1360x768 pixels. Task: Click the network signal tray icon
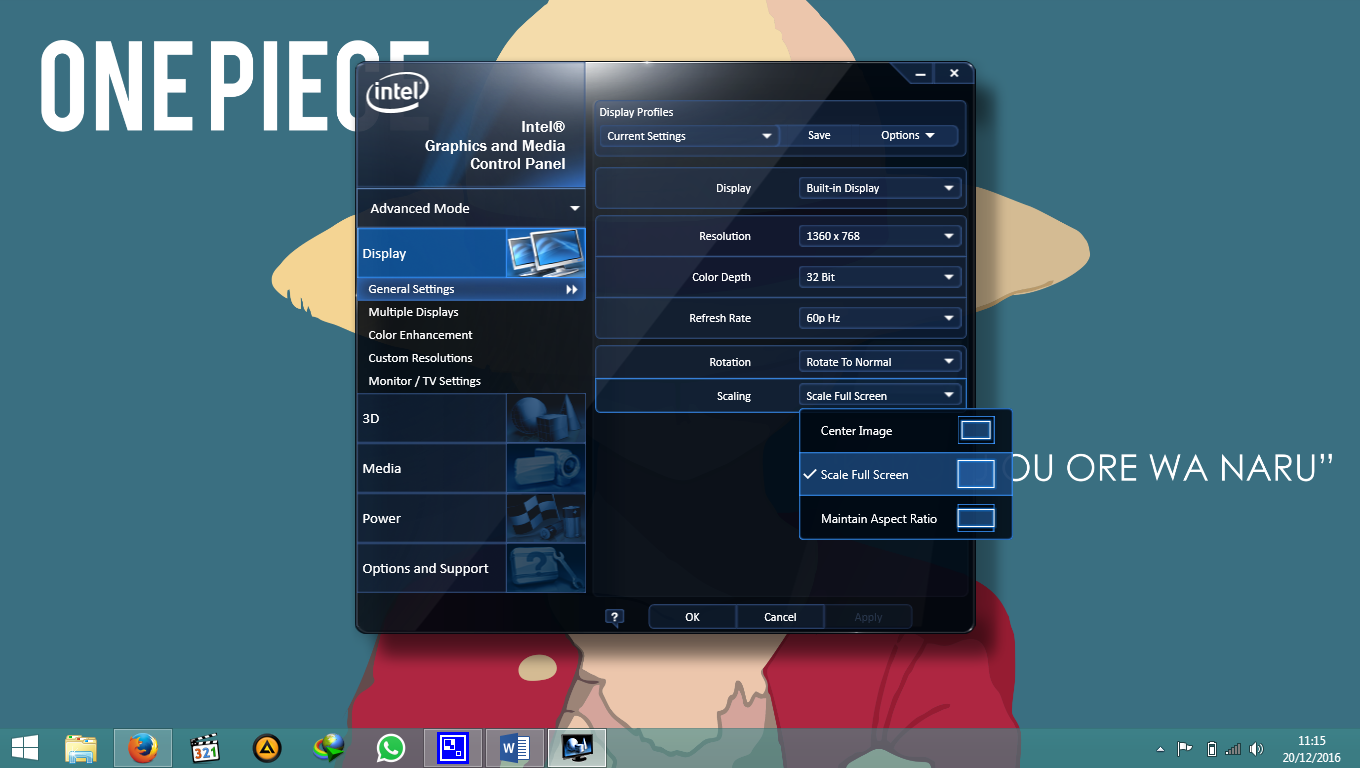pos(1233,748)
